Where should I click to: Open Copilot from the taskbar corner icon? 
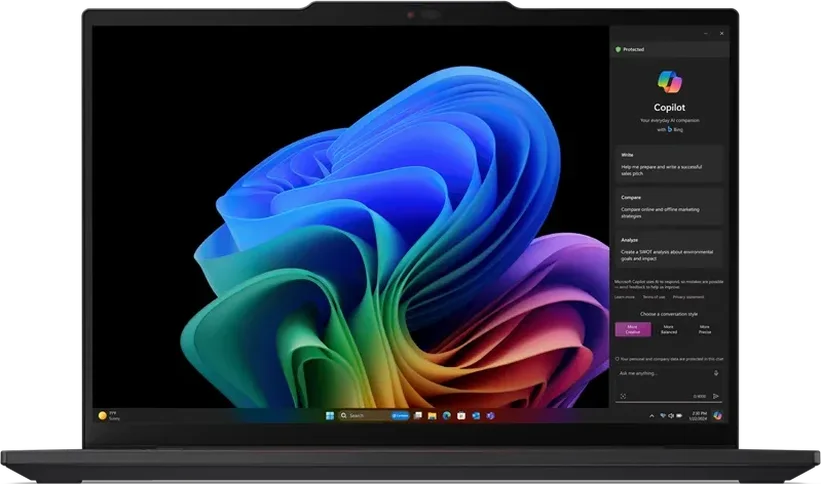point(717,415)
